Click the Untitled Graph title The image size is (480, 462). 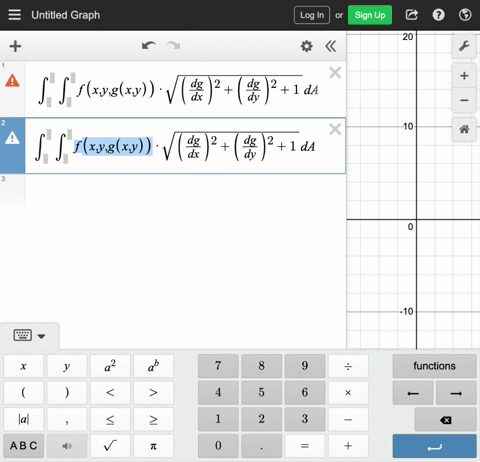pyautogui.click(x=66, y=15)
